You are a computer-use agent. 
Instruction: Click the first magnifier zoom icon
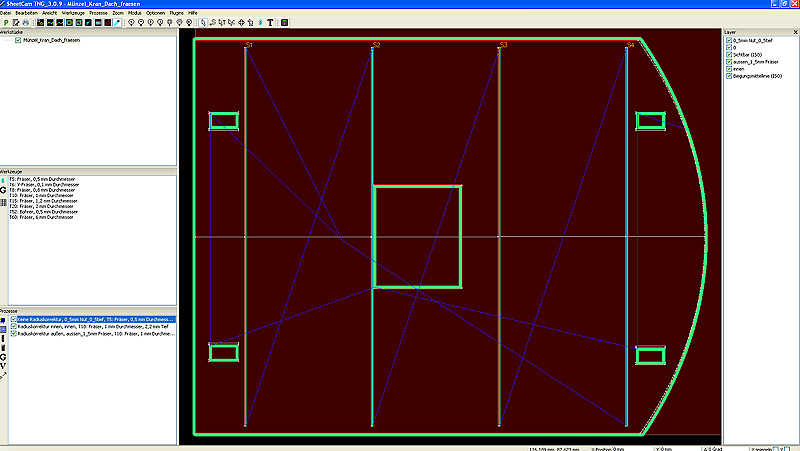(x=131, y=22)
